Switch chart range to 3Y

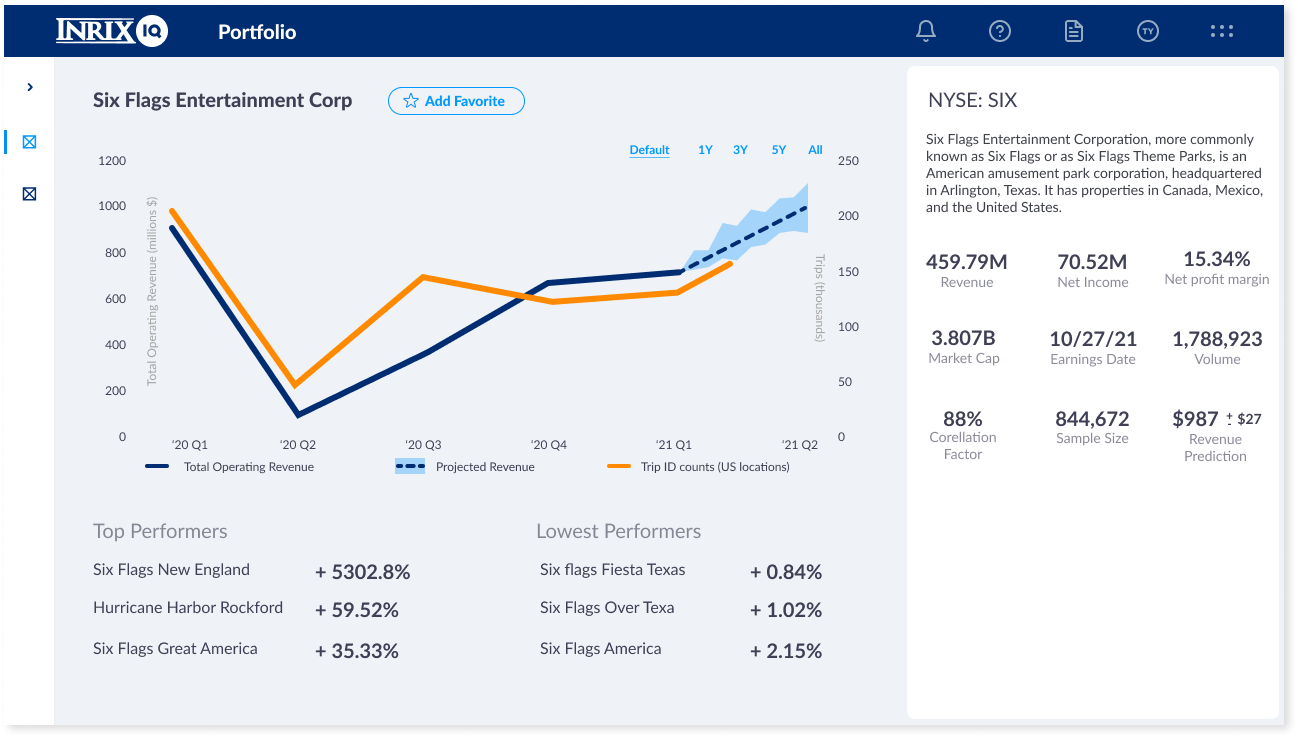tap(740, 150)
